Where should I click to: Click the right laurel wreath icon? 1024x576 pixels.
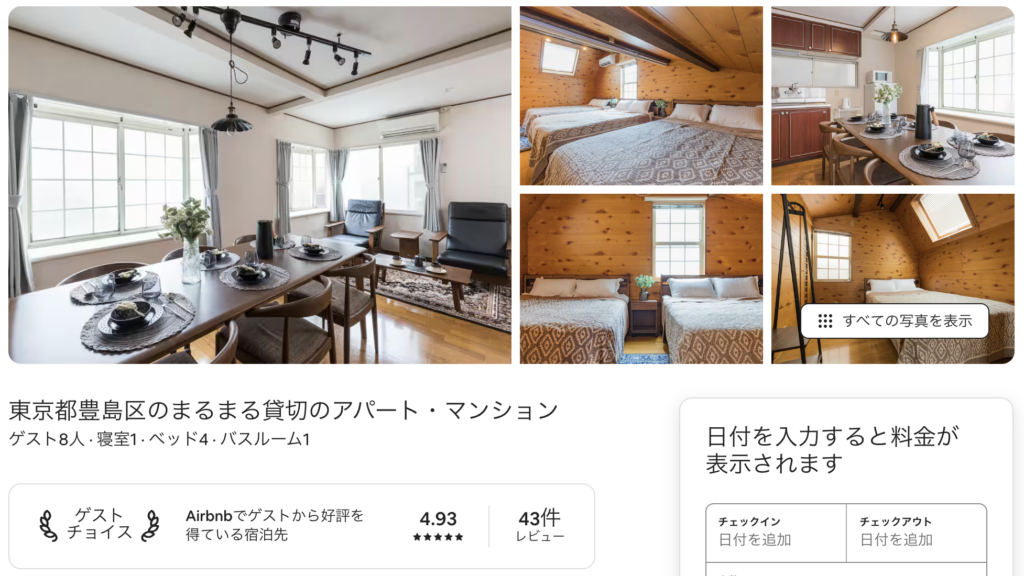151,526
